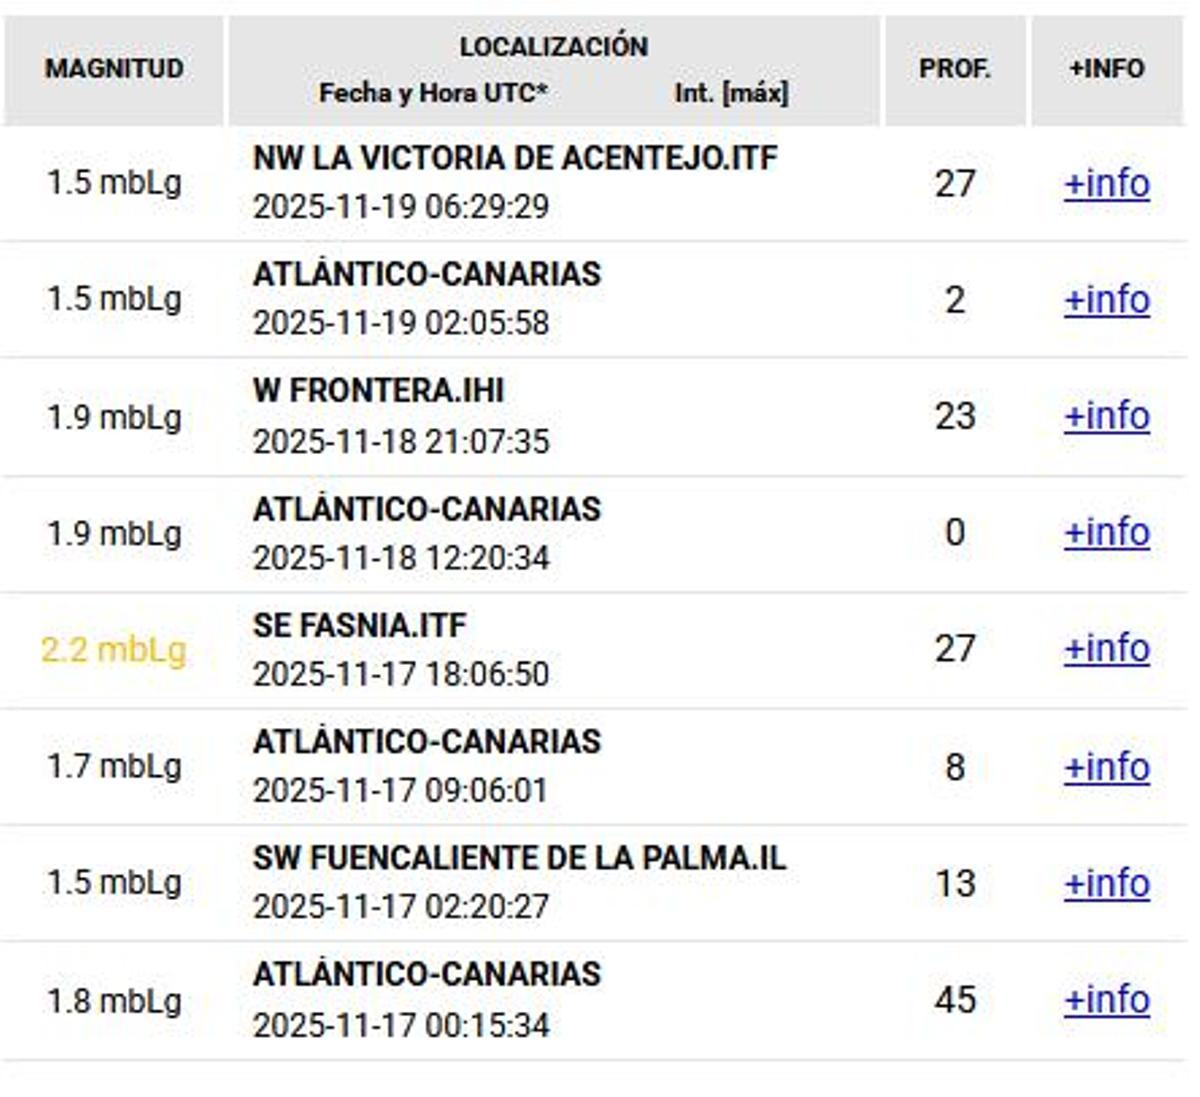Select the 1.5 mbLg magnitude of the first row
Screen dimensions: 1200x1097
point(113,184)
